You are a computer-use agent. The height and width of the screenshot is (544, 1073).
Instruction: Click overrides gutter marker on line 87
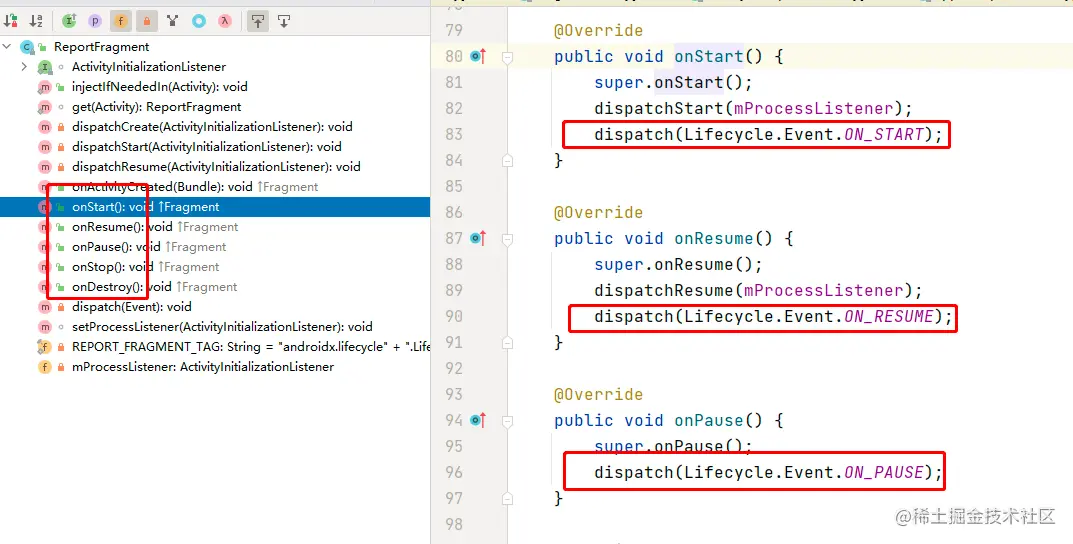pos(478,238)
